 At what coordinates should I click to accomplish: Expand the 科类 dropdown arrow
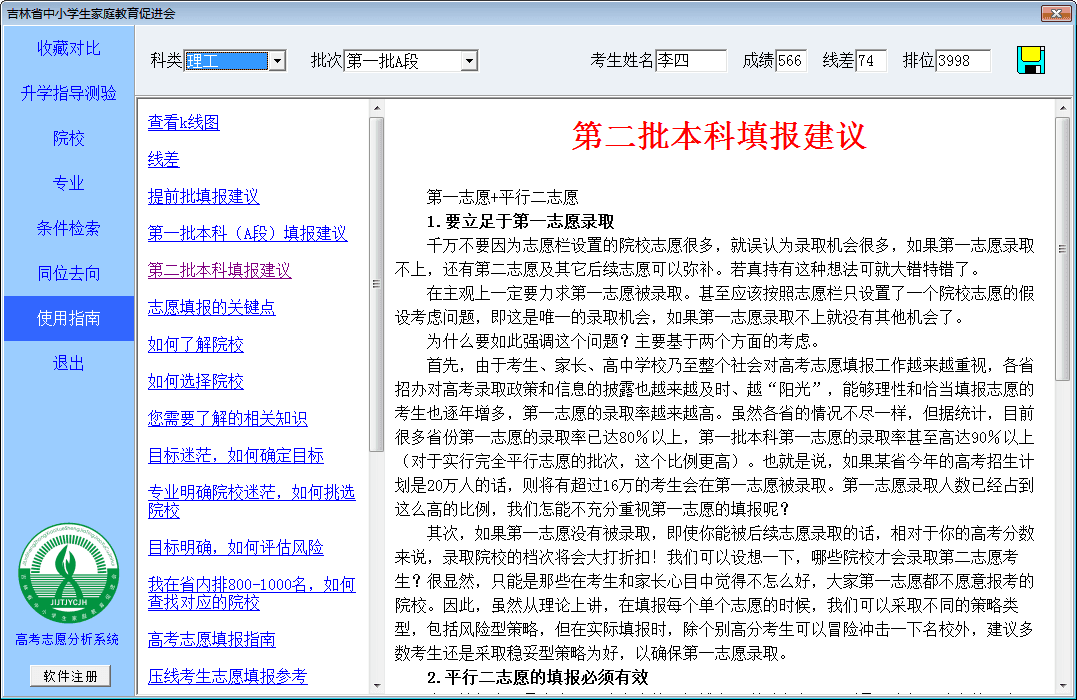[277, 61]
